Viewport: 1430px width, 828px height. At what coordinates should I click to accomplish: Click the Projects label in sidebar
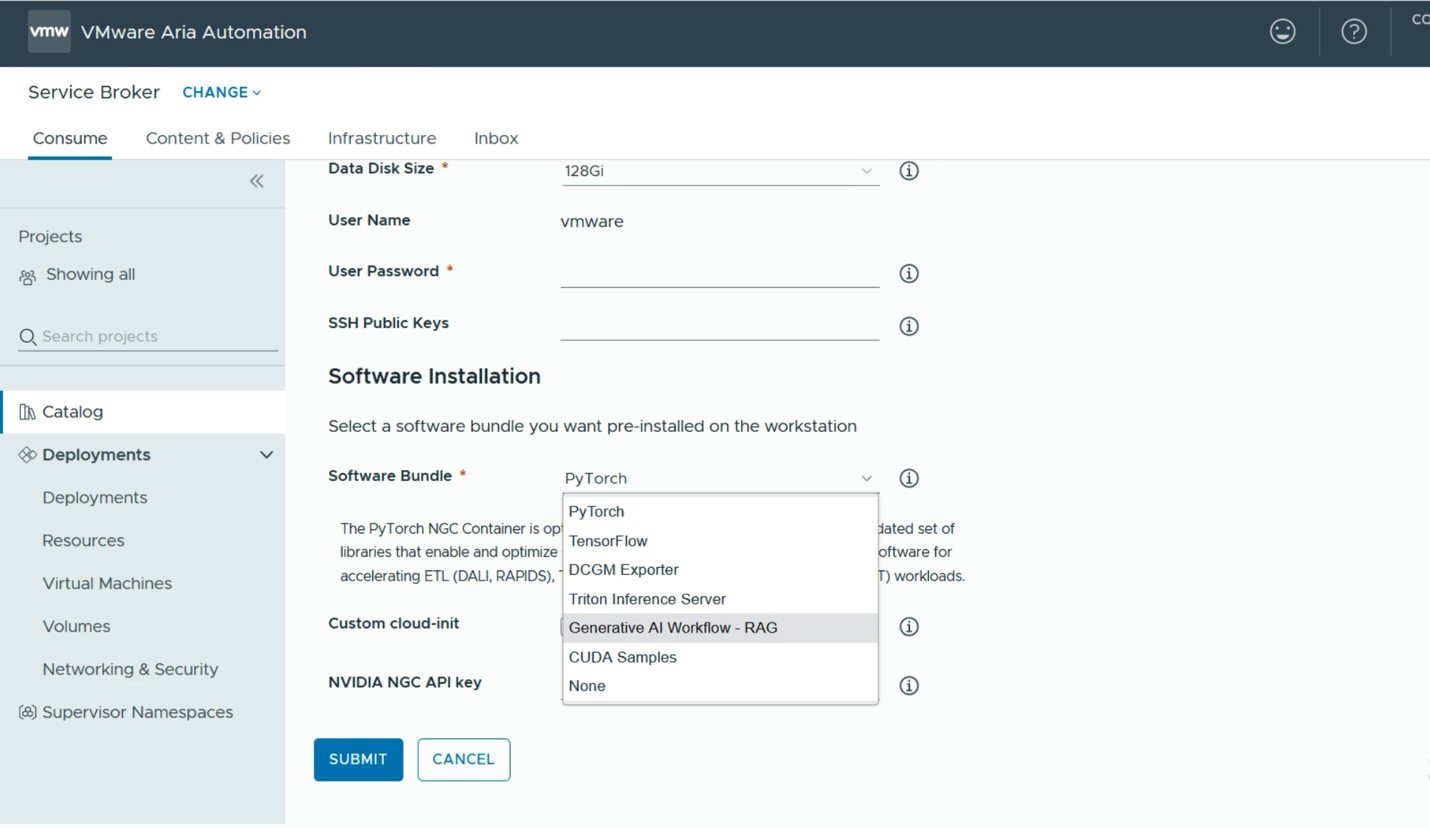50,237
